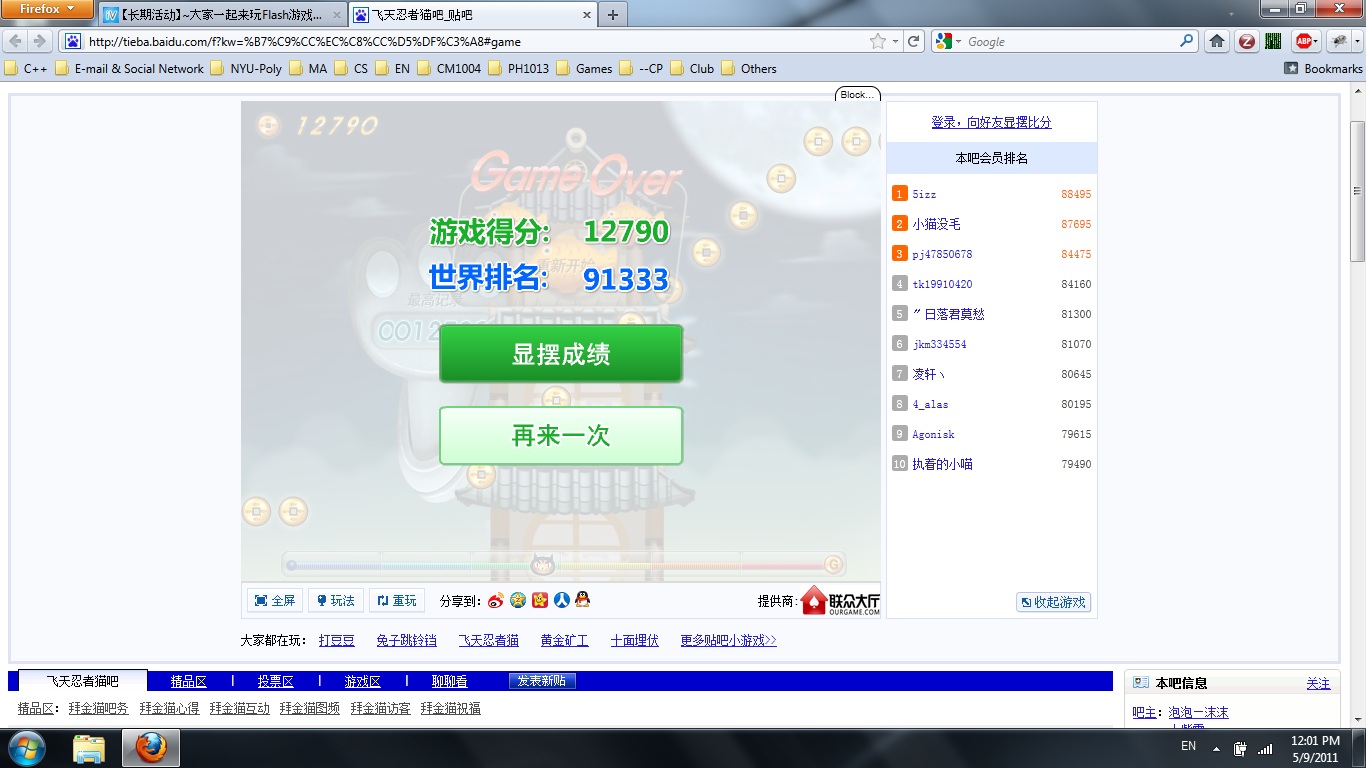The width and height of the screenshot is (1366, 768).
Task: Click the red star share icon
Action: point(540,600)
